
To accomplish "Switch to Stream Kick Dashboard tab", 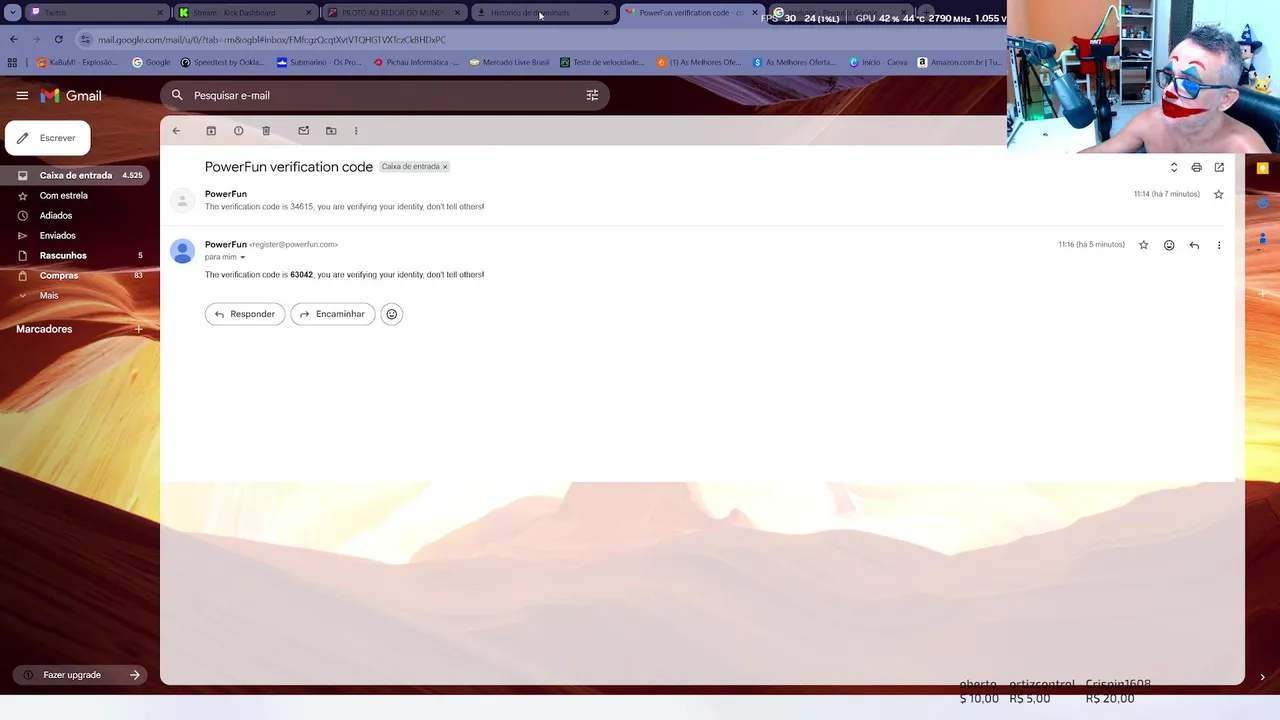I will (x=245, y=13).
